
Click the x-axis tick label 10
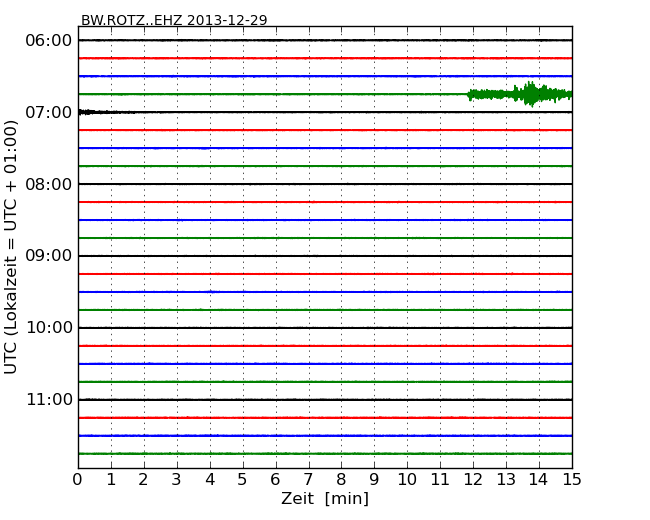(407, 480)
